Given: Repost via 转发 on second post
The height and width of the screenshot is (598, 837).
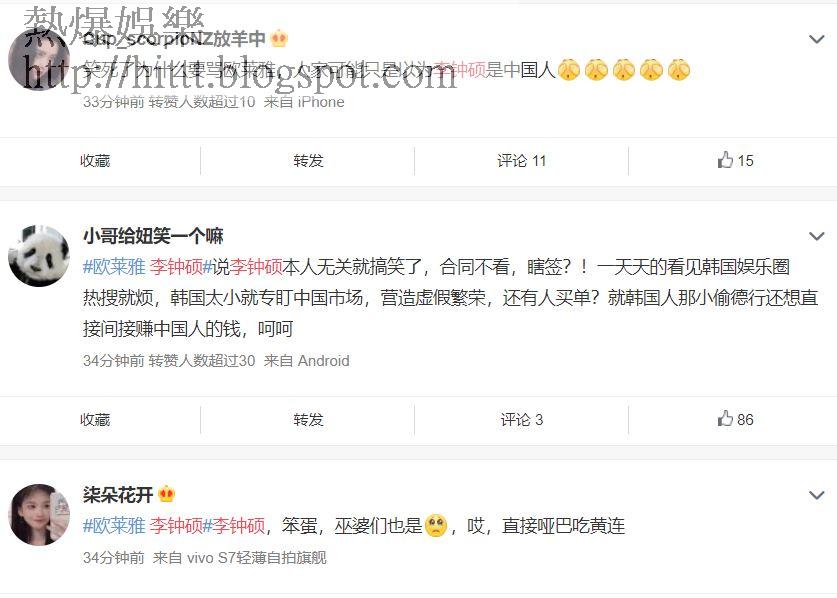Looking at the screenshot, I should (x=308, y=420).
